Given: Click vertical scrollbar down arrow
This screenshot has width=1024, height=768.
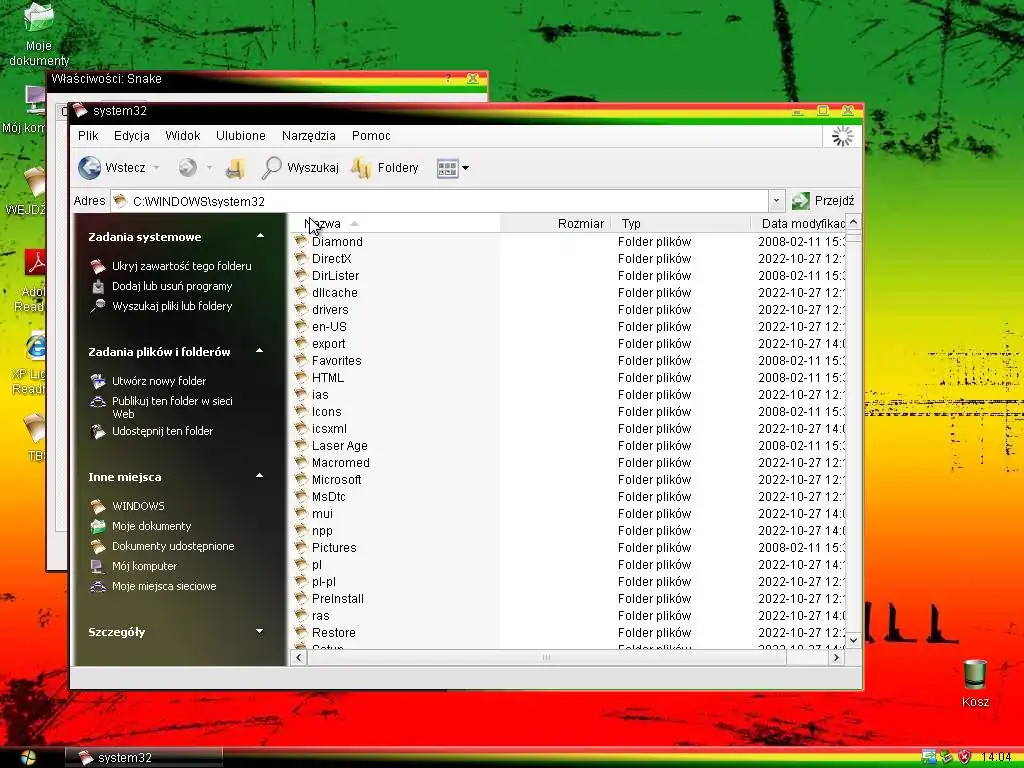Looking at the screenshot, I should tap(853, 640).
